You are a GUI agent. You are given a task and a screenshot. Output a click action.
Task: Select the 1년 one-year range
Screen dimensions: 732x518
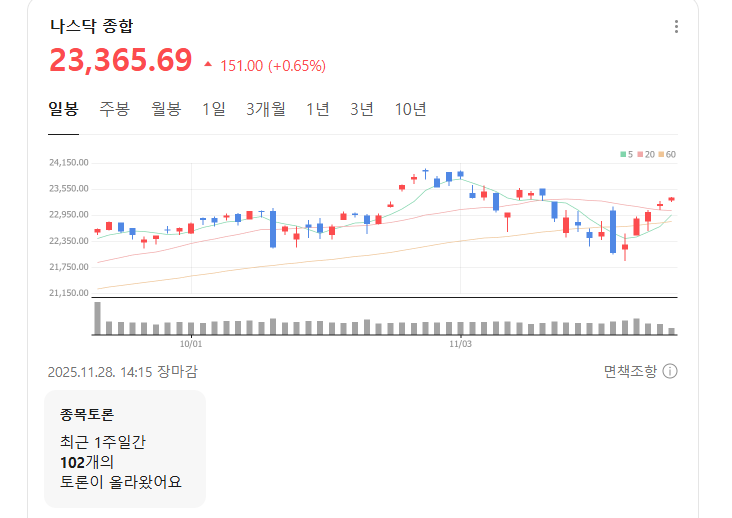click(x=318, y=110)
